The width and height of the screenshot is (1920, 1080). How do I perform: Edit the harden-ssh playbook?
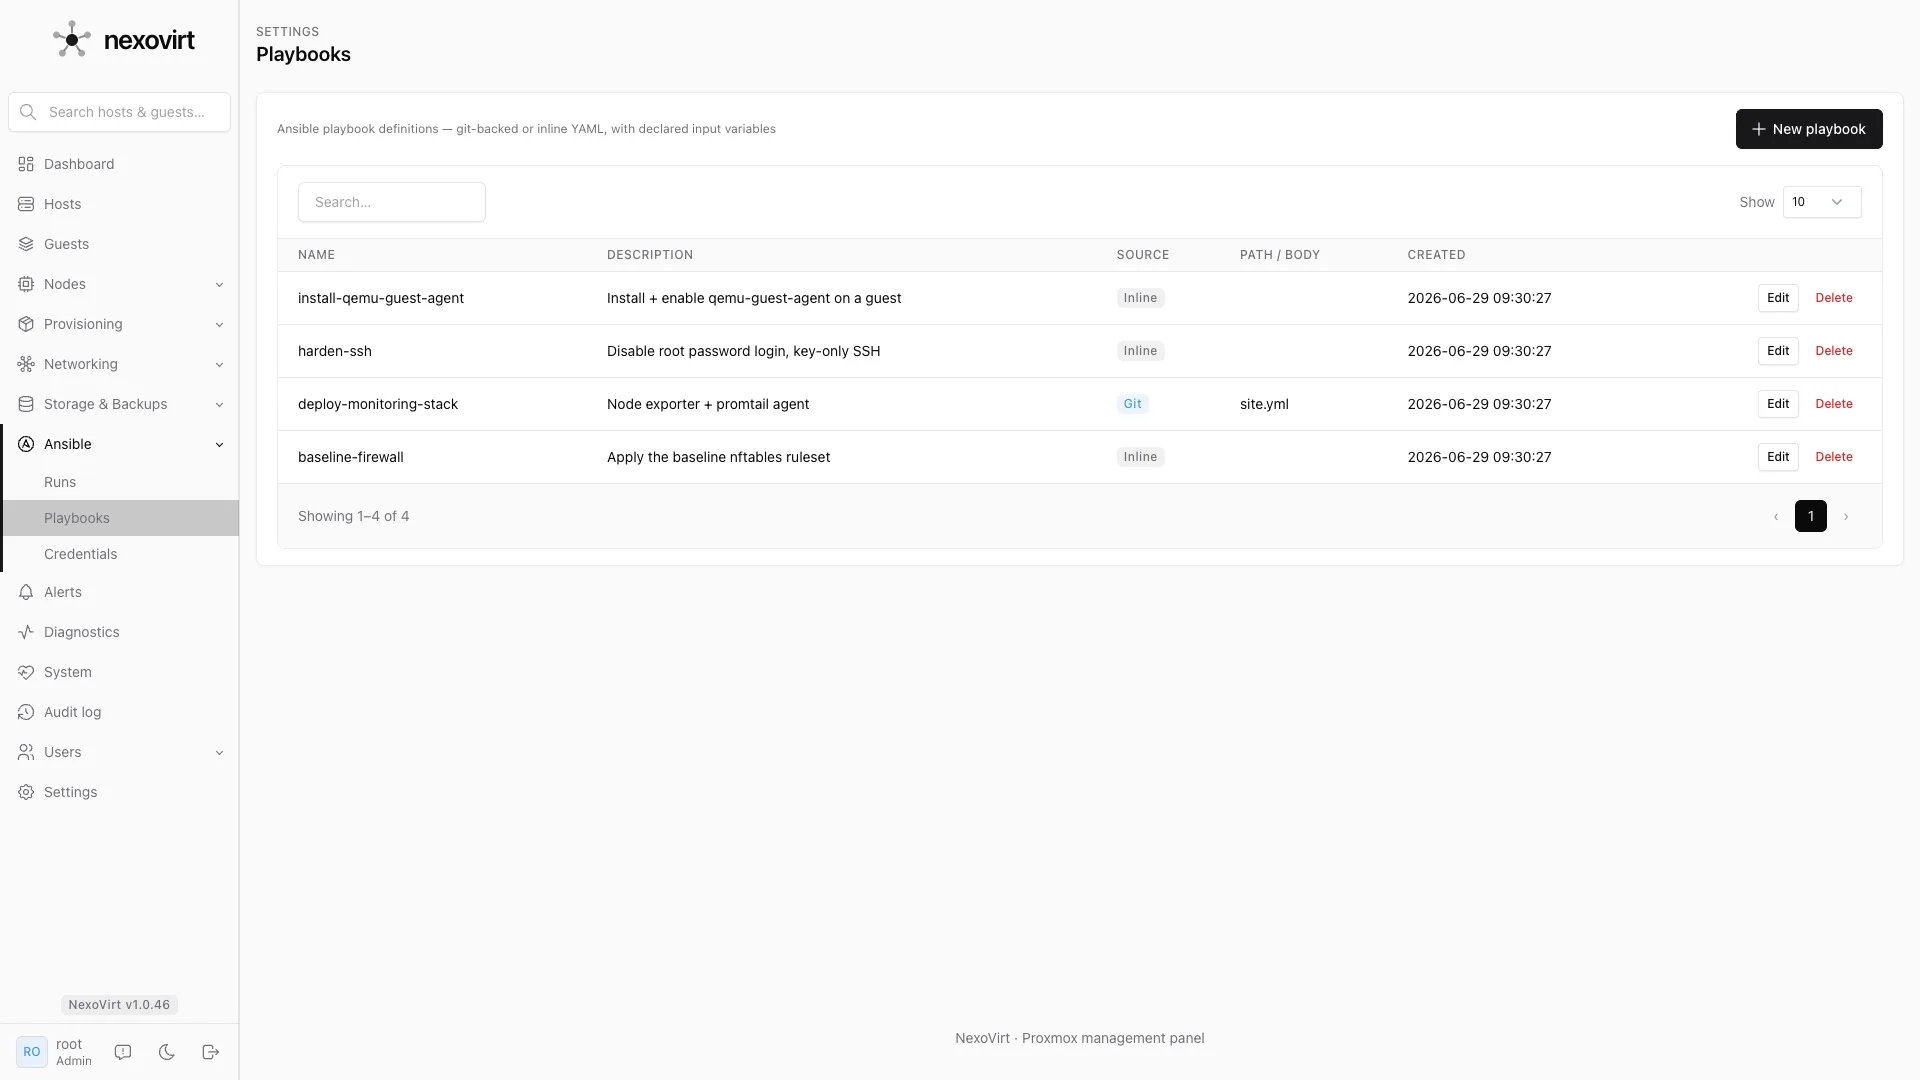(x=1778, y=351)
